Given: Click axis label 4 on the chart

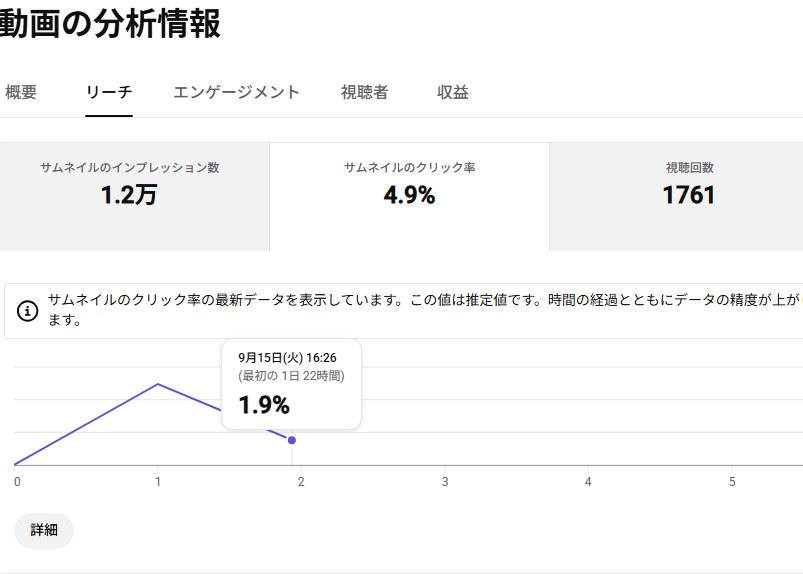Looking at the screenshot, I should point(588,482).
